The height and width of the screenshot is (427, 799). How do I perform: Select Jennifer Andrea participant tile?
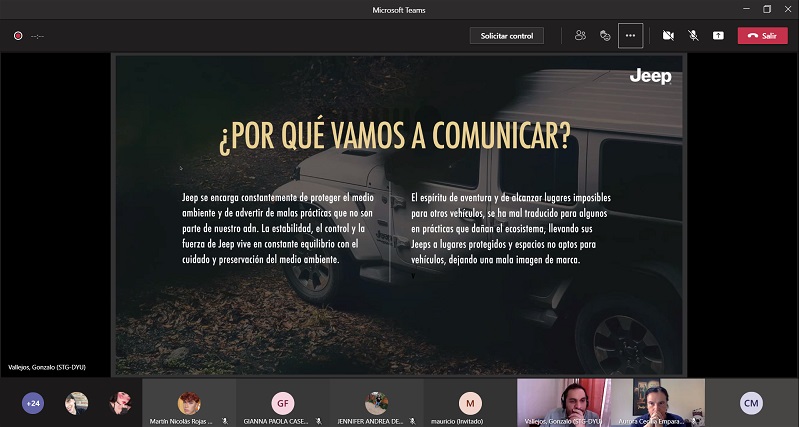click(377, 403)
